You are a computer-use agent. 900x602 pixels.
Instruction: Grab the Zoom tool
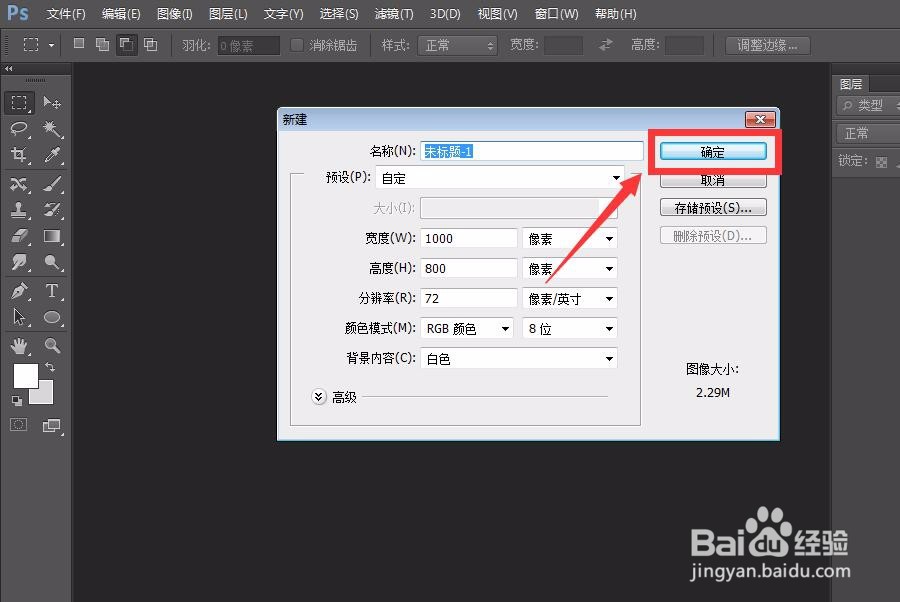tap(52, 345)
